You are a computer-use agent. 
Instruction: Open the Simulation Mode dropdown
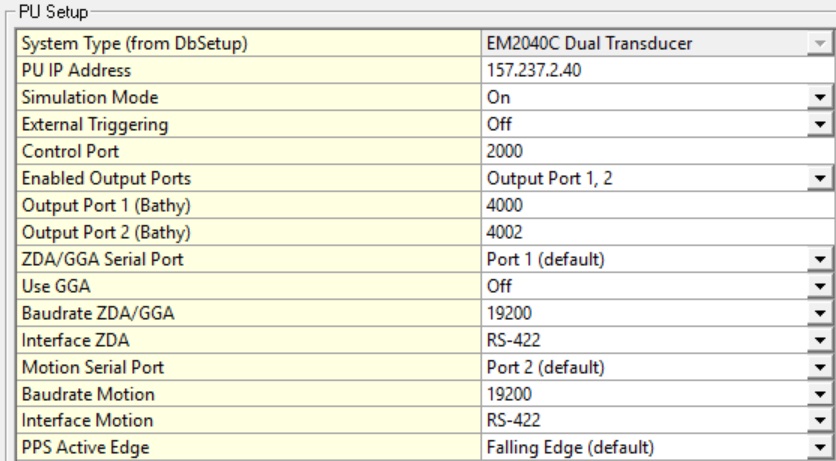click(x=821, y=98)
